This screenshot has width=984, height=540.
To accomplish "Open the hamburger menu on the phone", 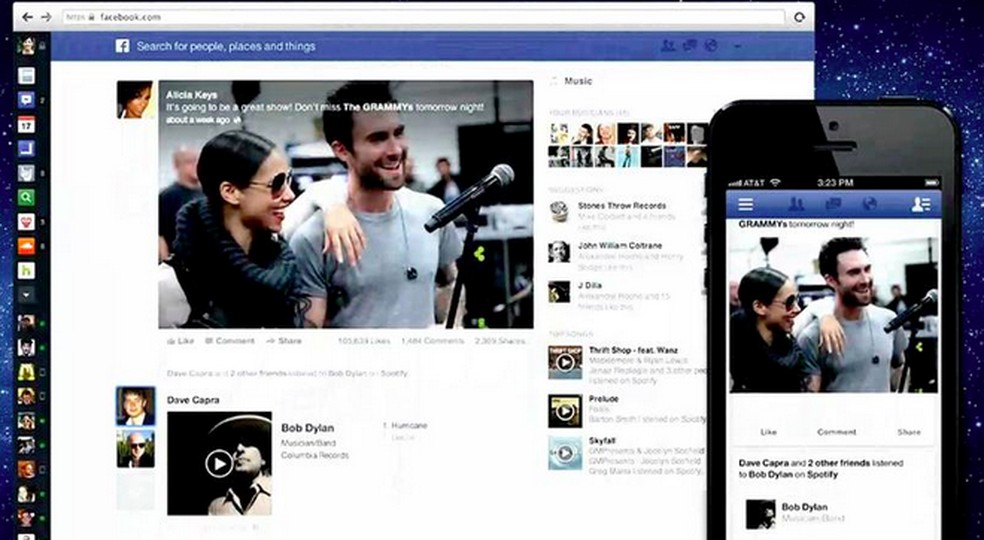I will [x=746, y=204].
